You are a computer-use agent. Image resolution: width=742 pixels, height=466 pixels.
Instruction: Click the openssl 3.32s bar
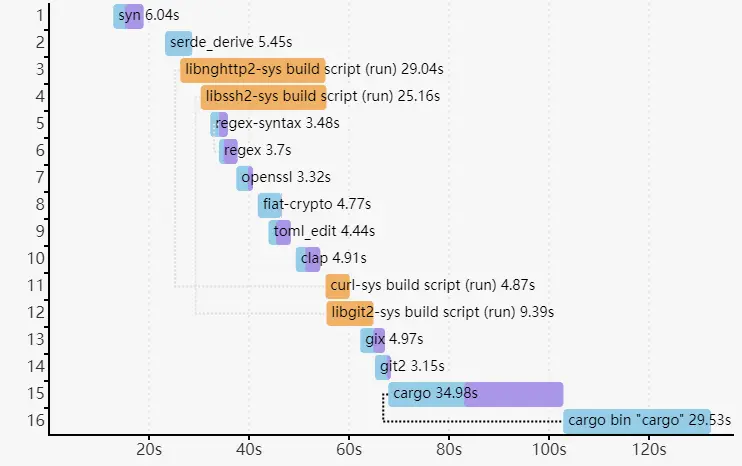[x=245, y=178]
